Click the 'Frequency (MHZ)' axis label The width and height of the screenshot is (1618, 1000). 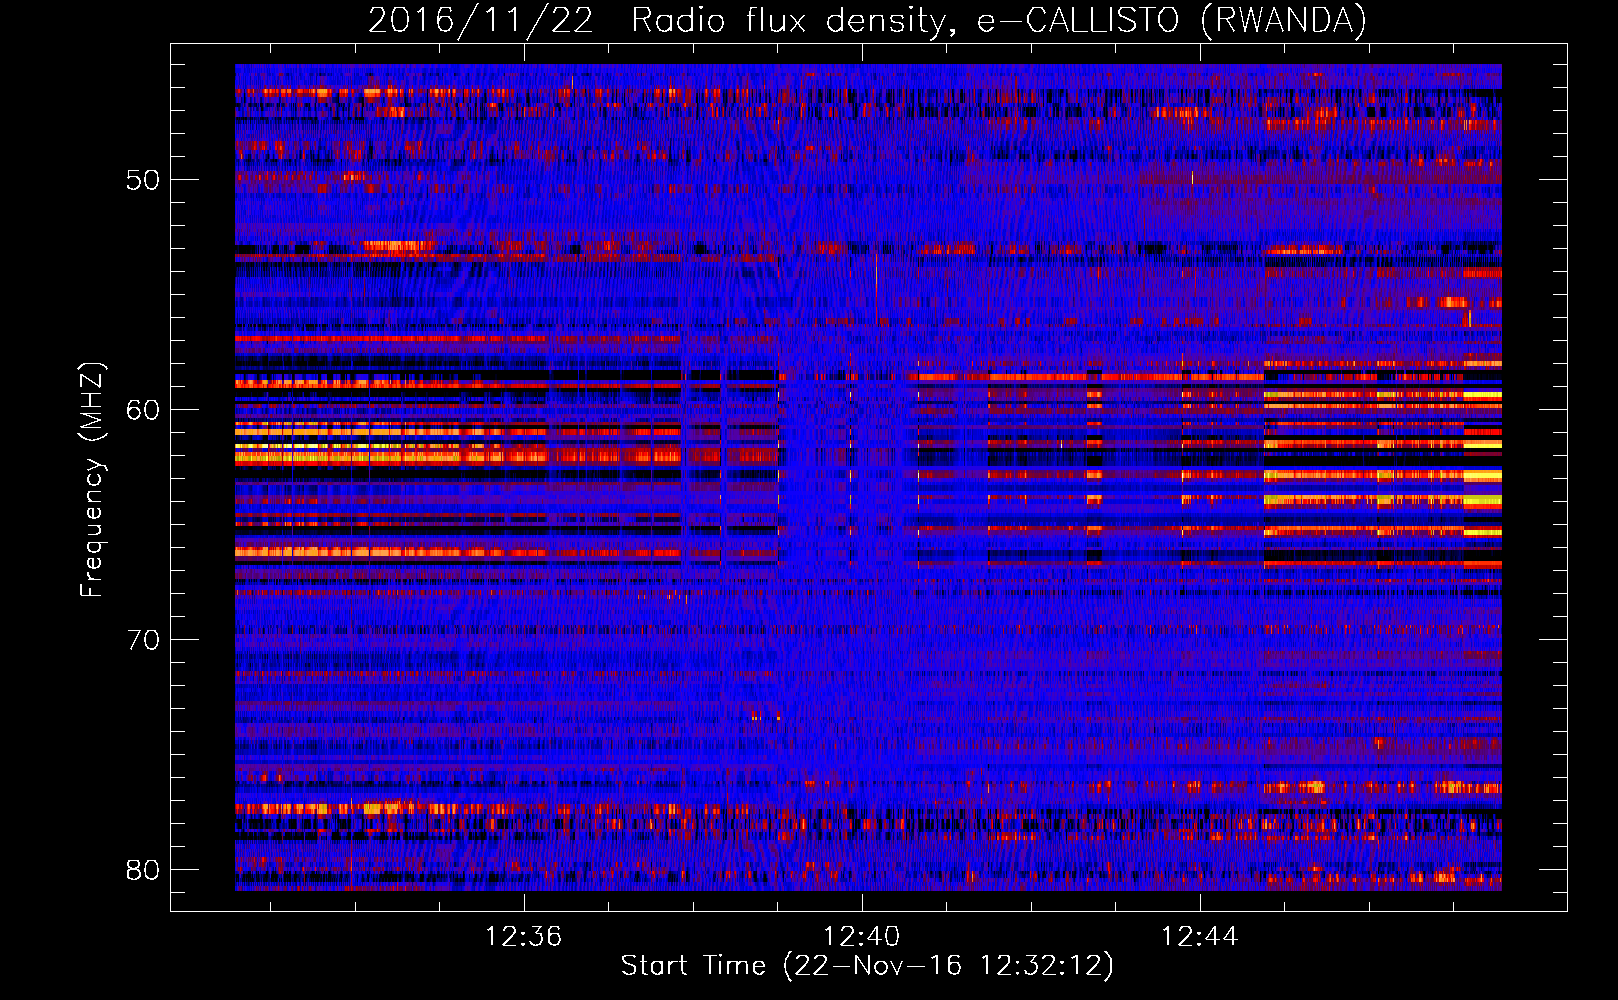[x=92, y=480]
